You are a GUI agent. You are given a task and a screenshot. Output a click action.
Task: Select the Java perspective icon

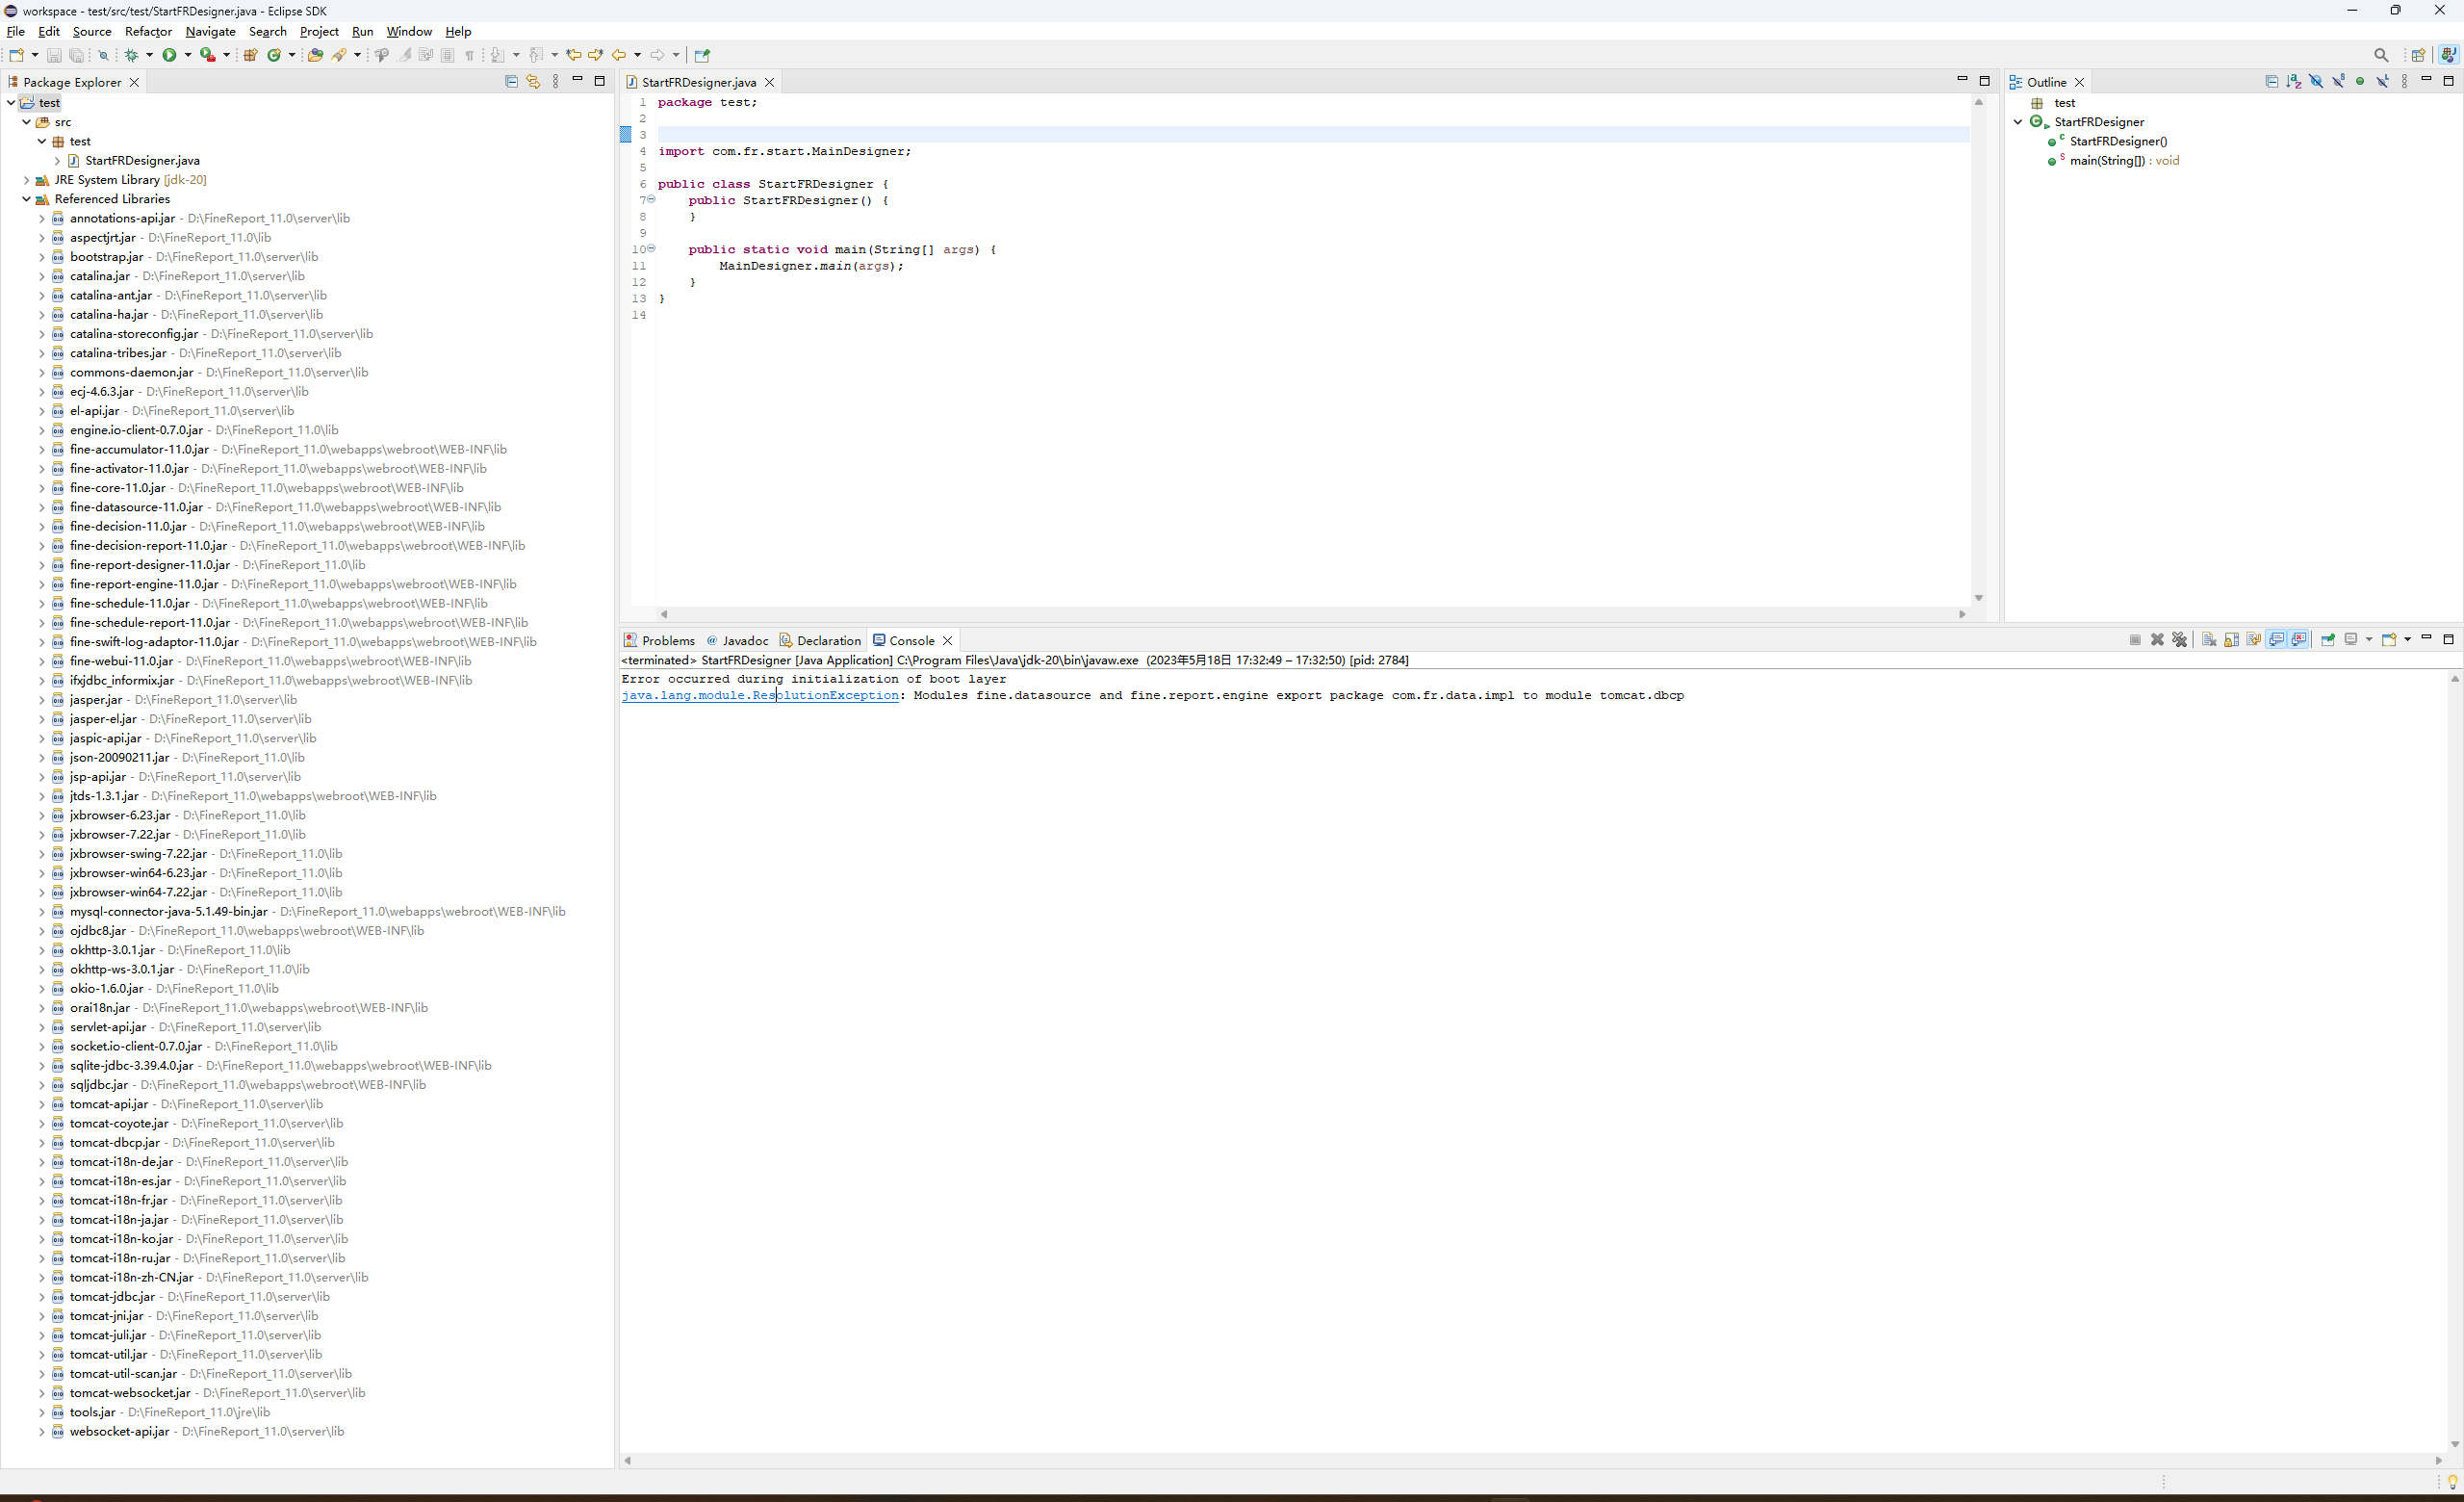pos(2448,55)
